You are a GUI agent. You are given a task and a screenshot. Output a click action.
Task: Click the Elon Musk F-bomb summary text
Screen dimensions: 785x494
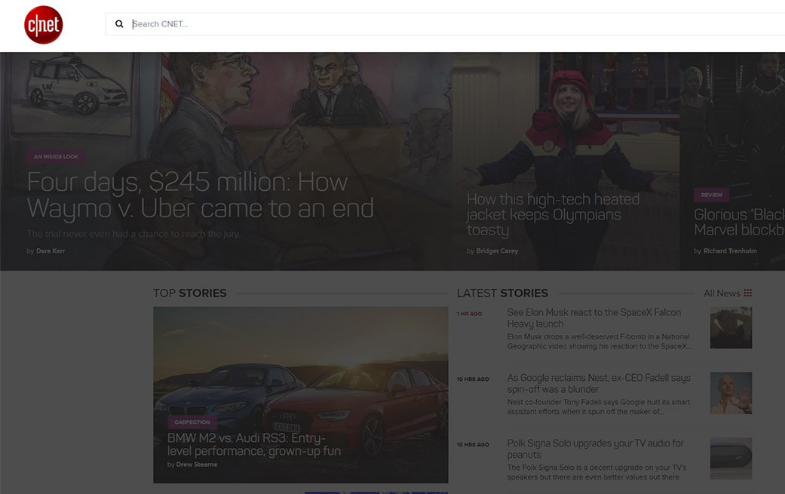600,341
